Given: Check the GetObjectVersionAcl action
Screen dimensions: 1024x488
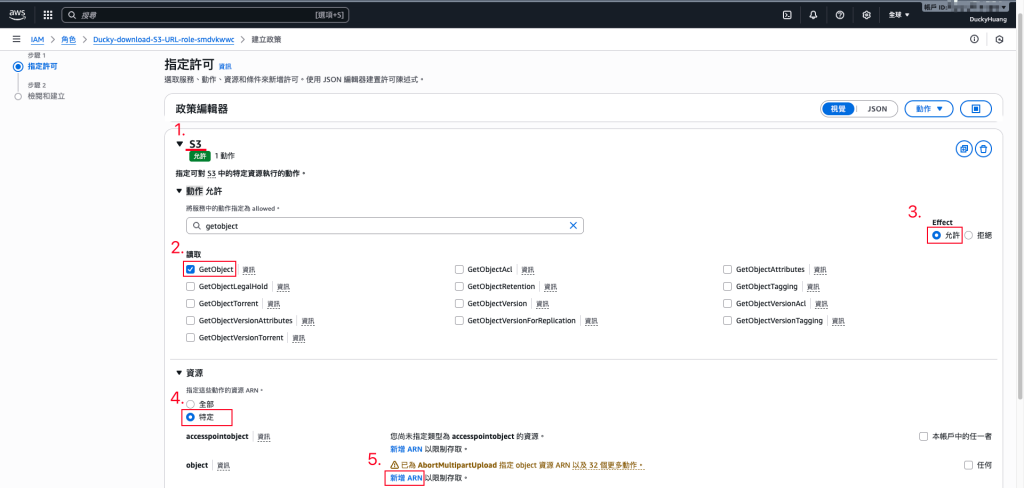Looking at the screenshot, I should coord(728,303).
